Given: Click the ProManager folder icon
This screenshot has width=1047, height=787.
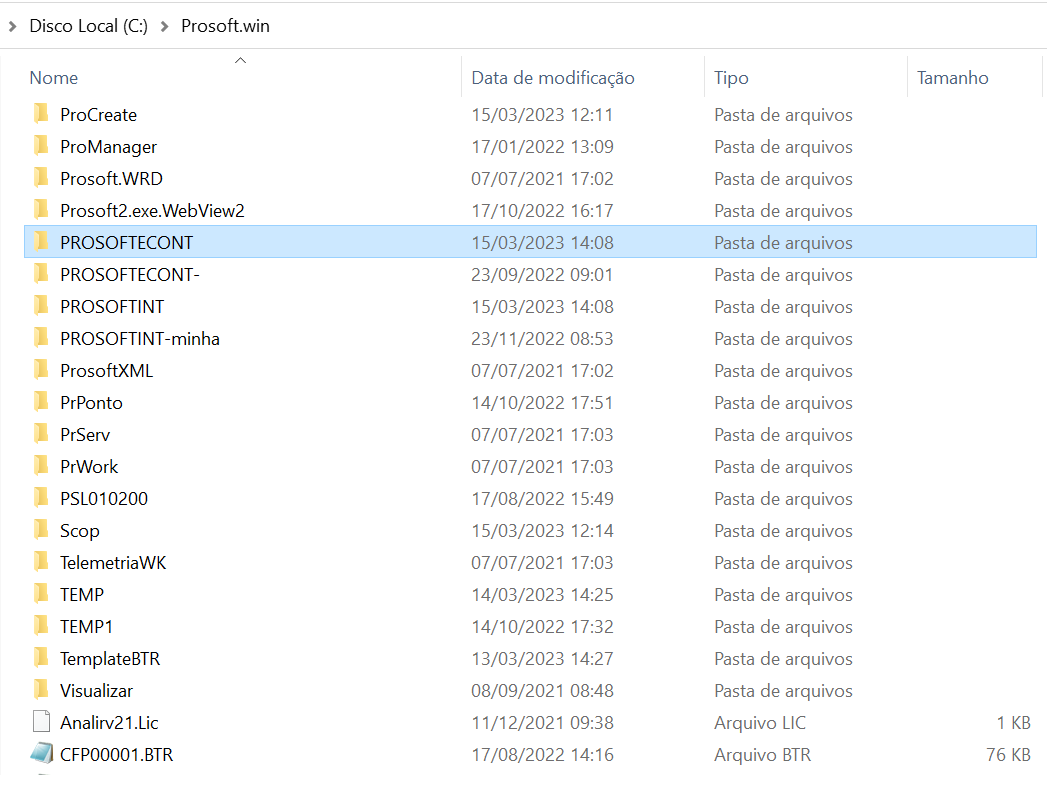Looking at the screenshot, I should pyautogui.click(x=41, y=146).
